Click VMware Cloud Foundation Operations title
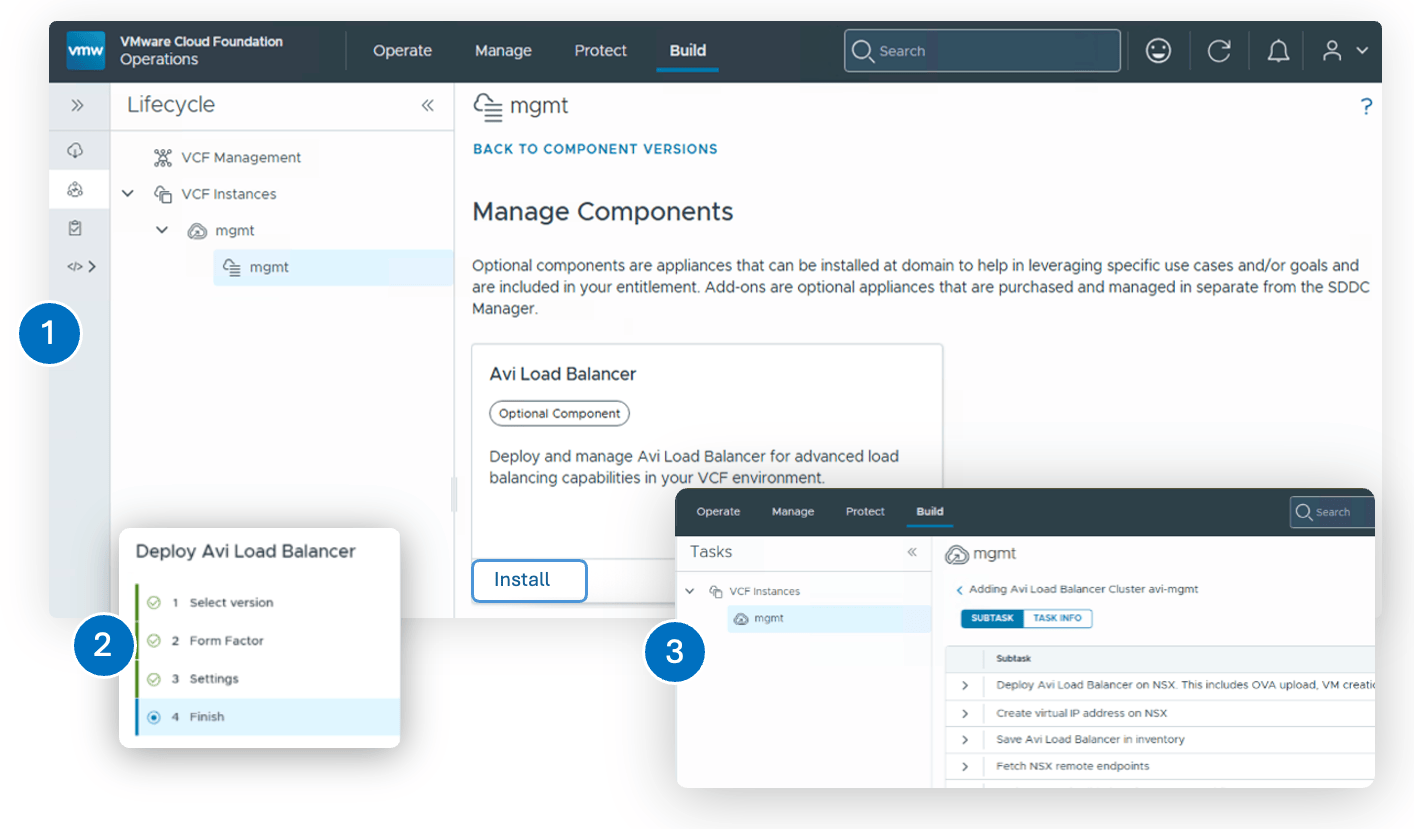The width and height of the screenshot is (1414, 829). [x=202, y=51]
